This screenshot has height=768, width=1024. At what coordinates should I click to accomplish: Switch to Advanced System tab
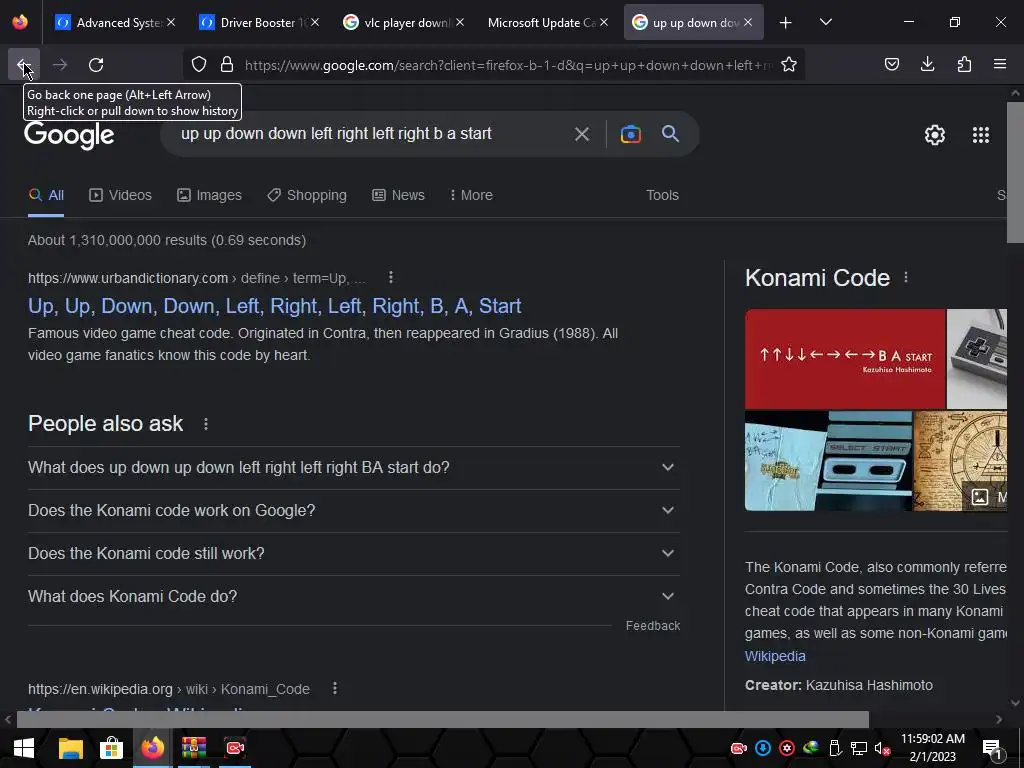112,23
